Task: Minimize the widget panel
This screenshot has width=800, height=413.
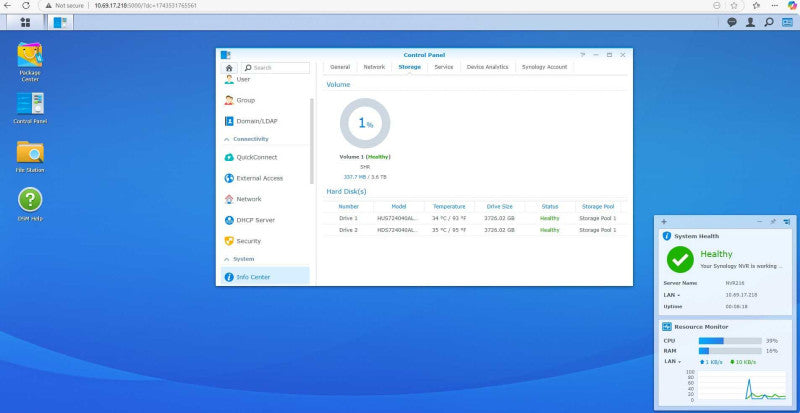Action: click(760, 222)
